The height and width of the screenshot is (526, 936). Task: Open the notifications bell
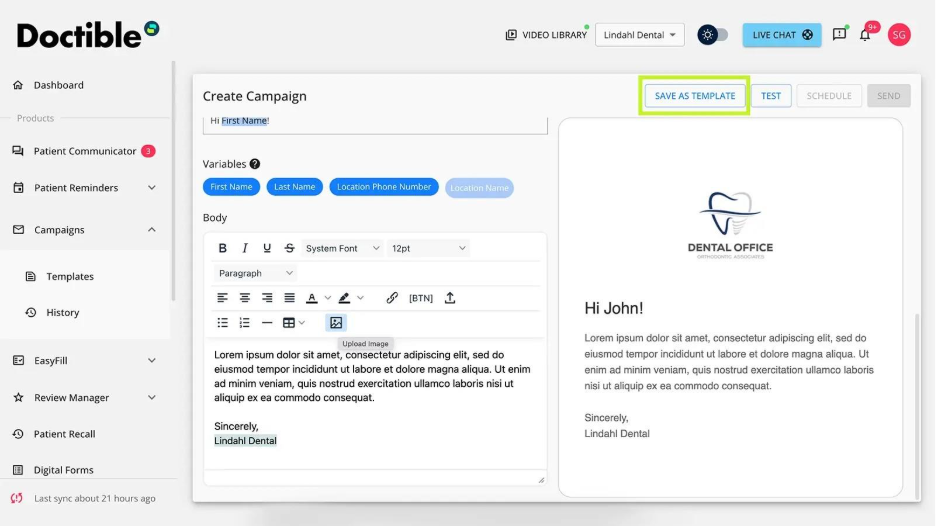point(865,35)
